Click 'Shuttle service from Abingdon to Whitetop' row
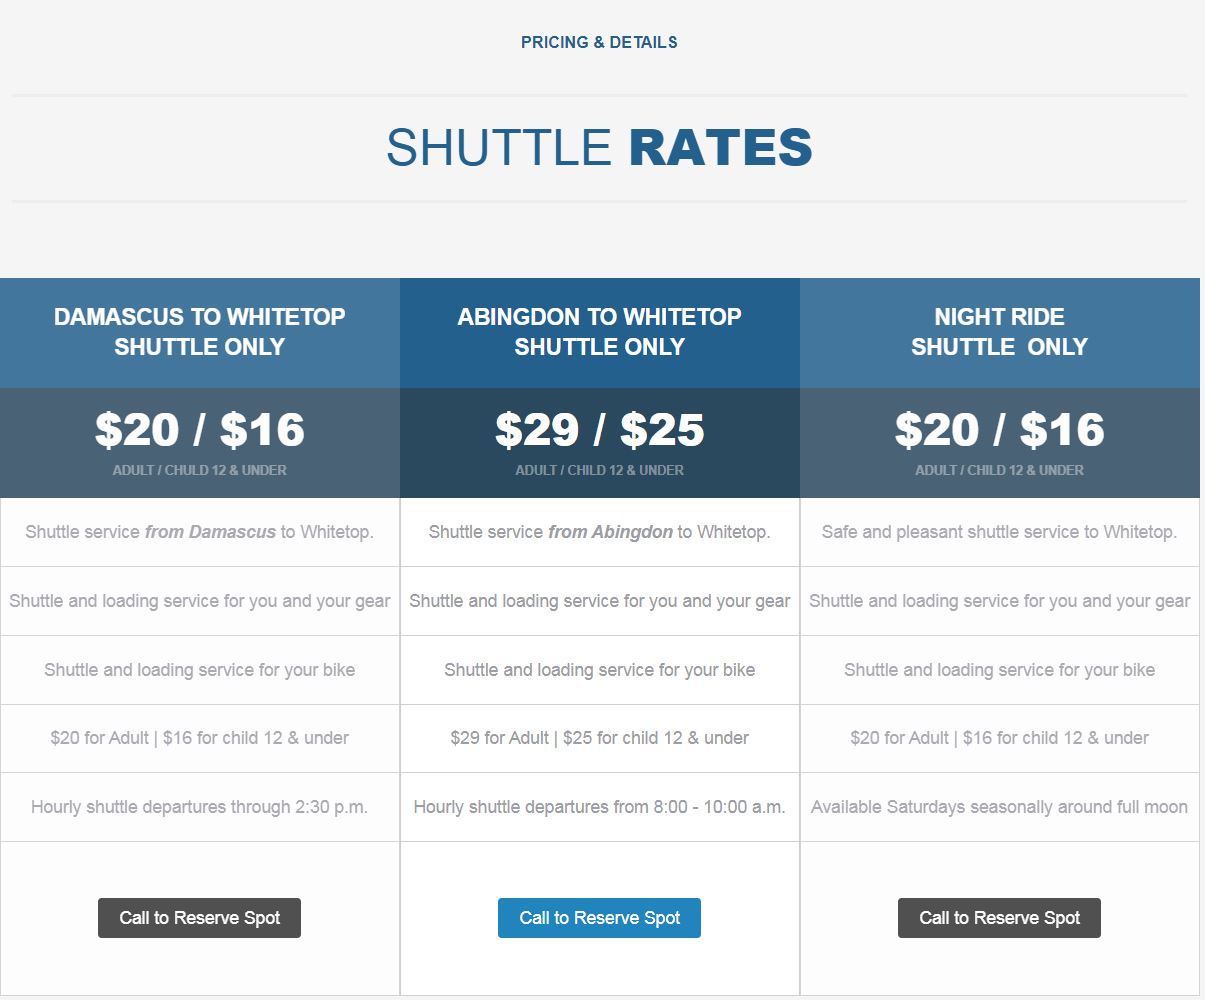Screen dimensions: 1205x1000 coord(600,532)
